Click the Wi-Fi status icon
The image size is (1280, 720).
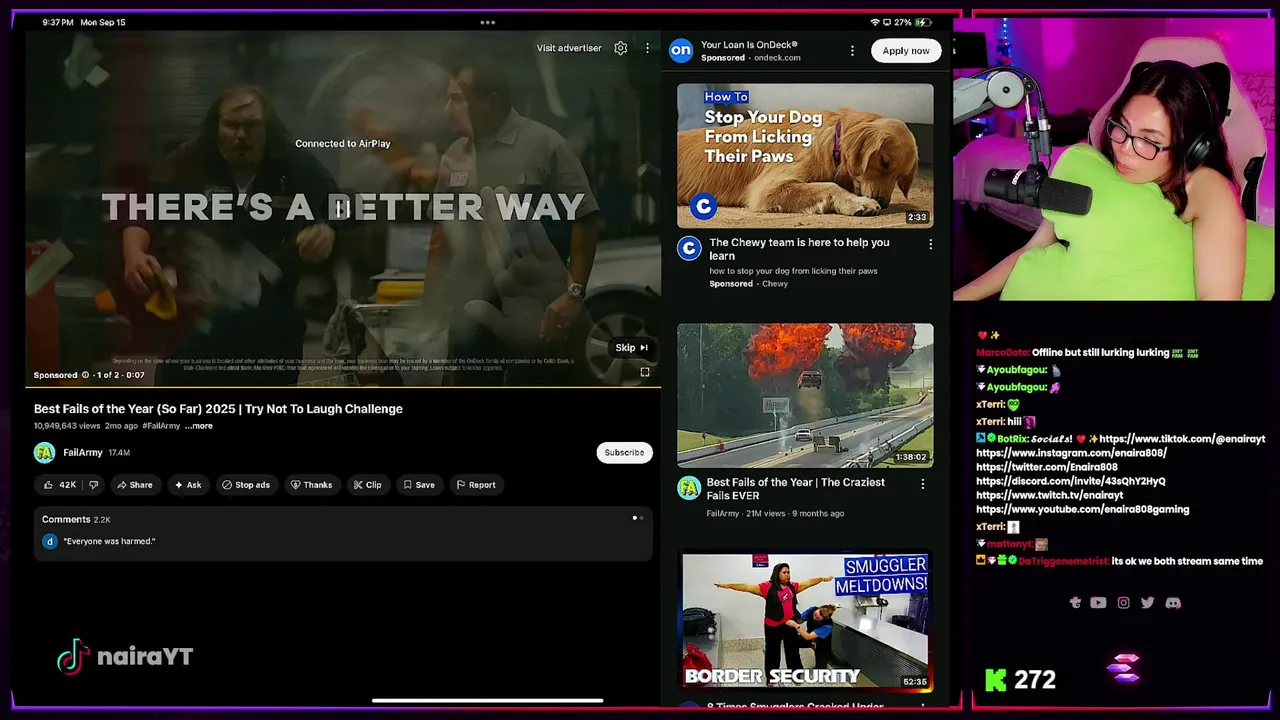pyautogui.click(x=875, y=22)
